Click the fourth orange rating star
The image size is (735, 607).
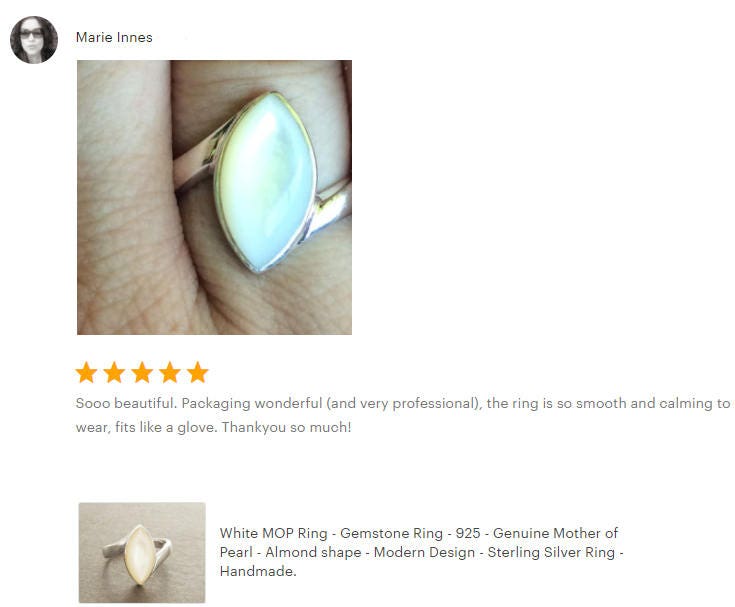coord(170,373)
